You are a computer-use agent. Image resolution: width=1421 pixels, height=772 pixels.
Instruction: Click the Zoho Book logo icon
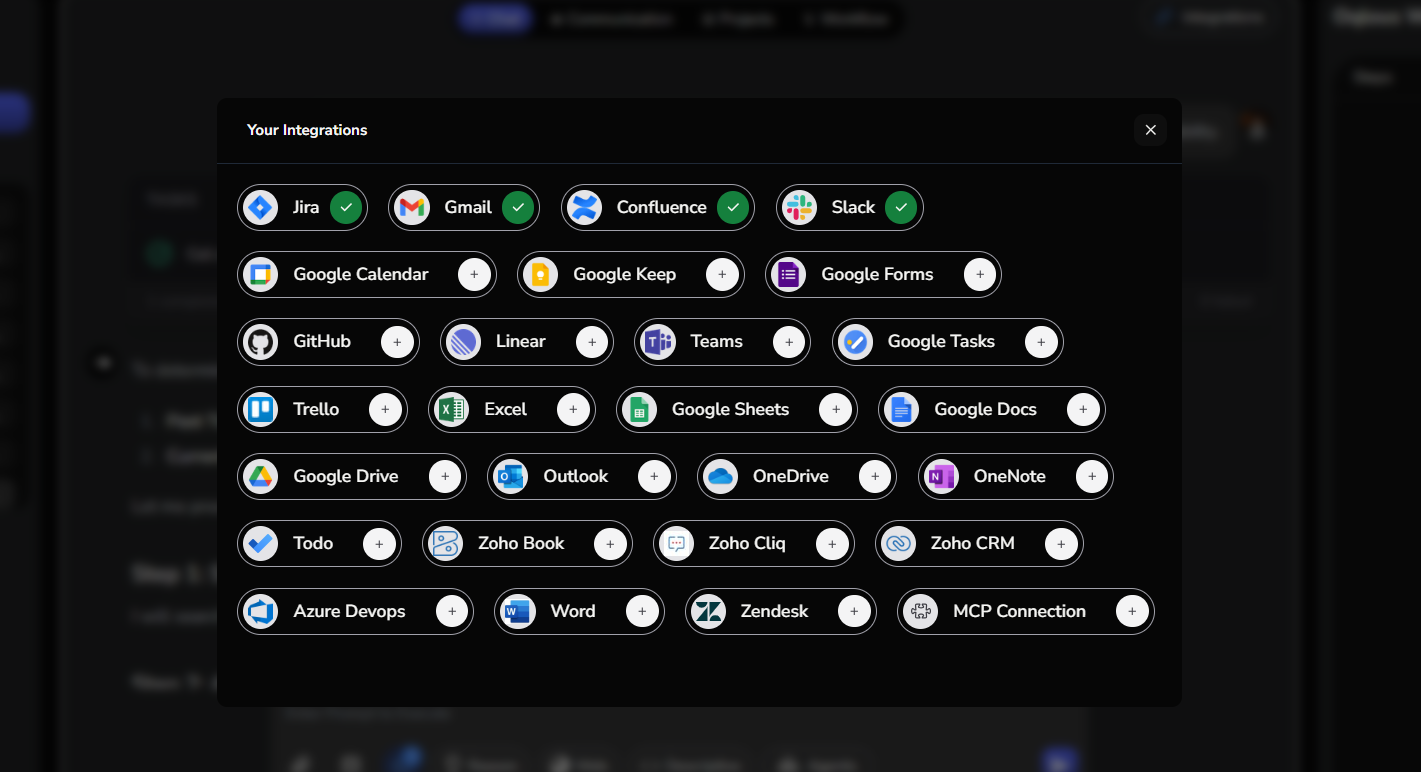445,544
